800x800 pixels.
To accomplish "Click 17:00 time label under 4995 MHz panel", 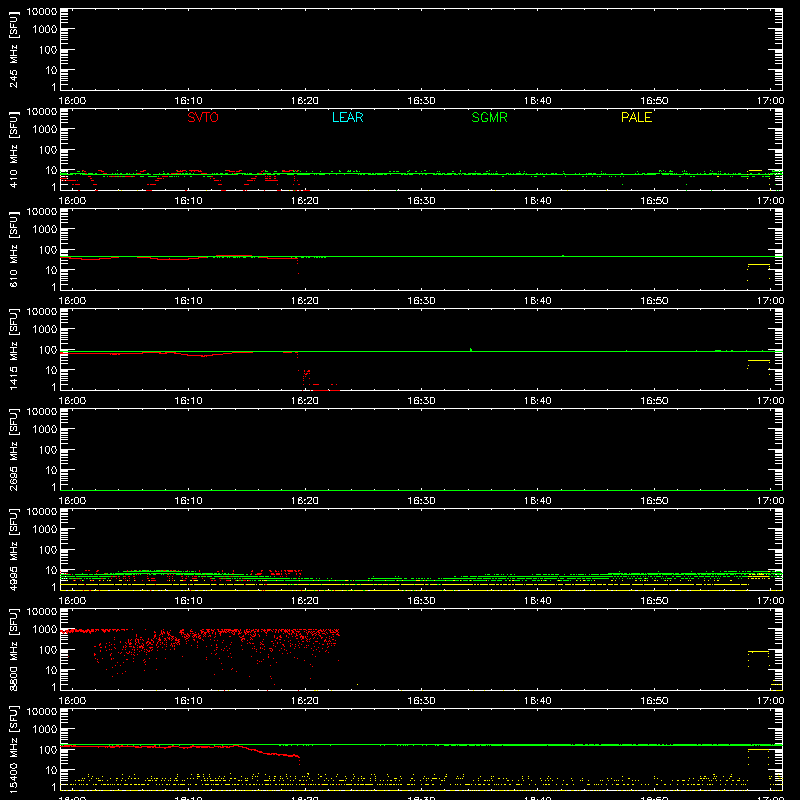I will 770,601.
